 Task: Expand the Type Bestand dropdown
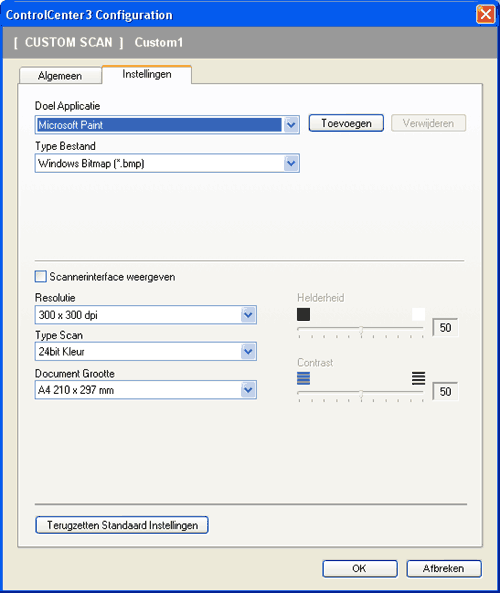point(291,163)
